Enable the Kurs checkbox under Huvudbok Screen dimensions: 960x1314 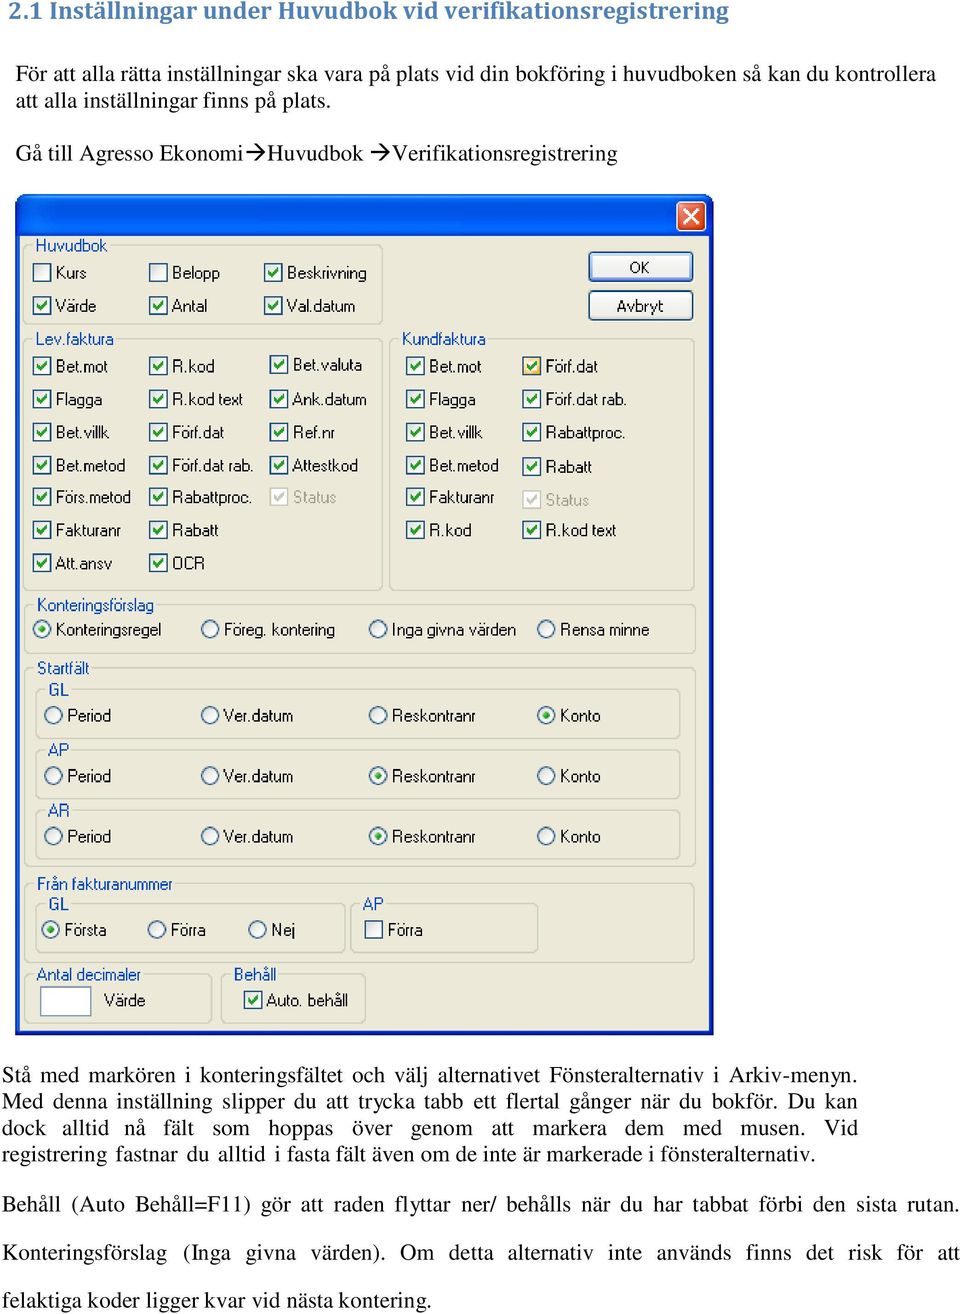[42, 273]
